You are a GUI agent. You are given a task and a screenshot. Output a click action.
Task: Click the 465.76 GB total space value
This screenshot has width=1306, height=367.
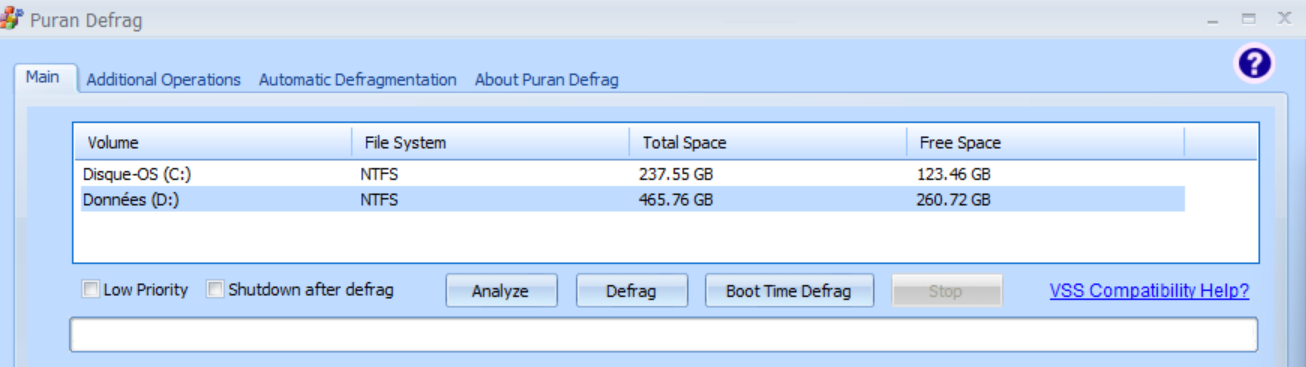[676, 199]
